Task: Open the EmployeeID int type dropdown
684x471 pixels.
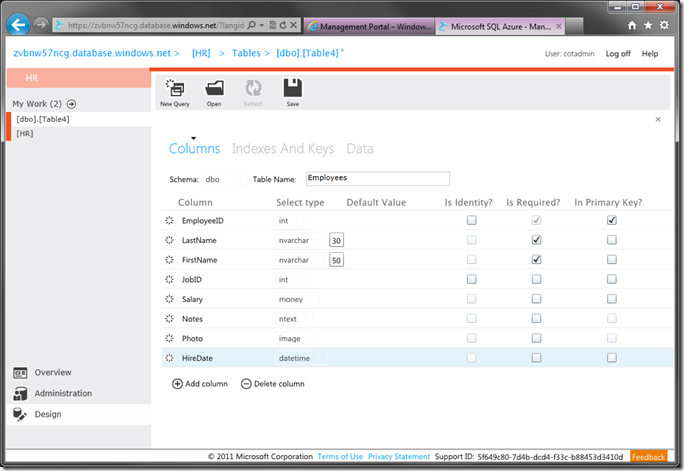Action: pos(290,221)
